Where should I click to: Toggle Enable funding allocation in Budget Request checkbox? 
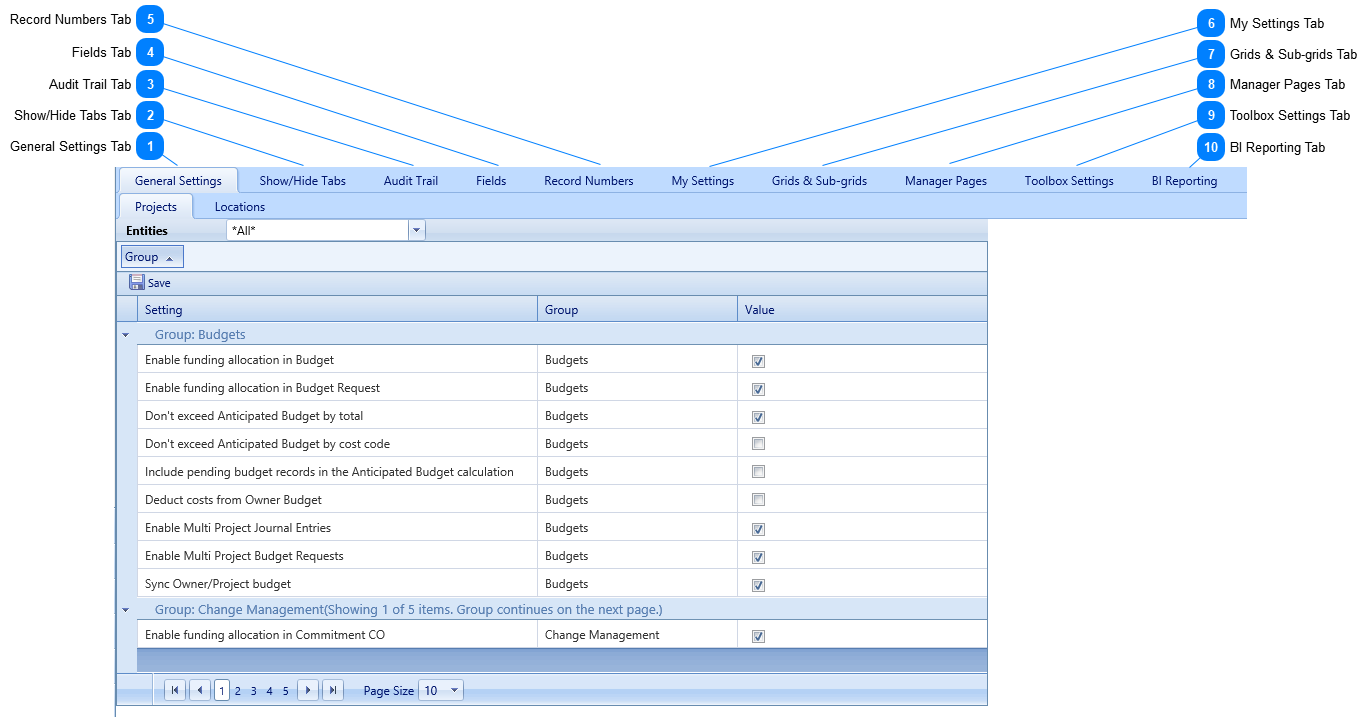[758, 389]
